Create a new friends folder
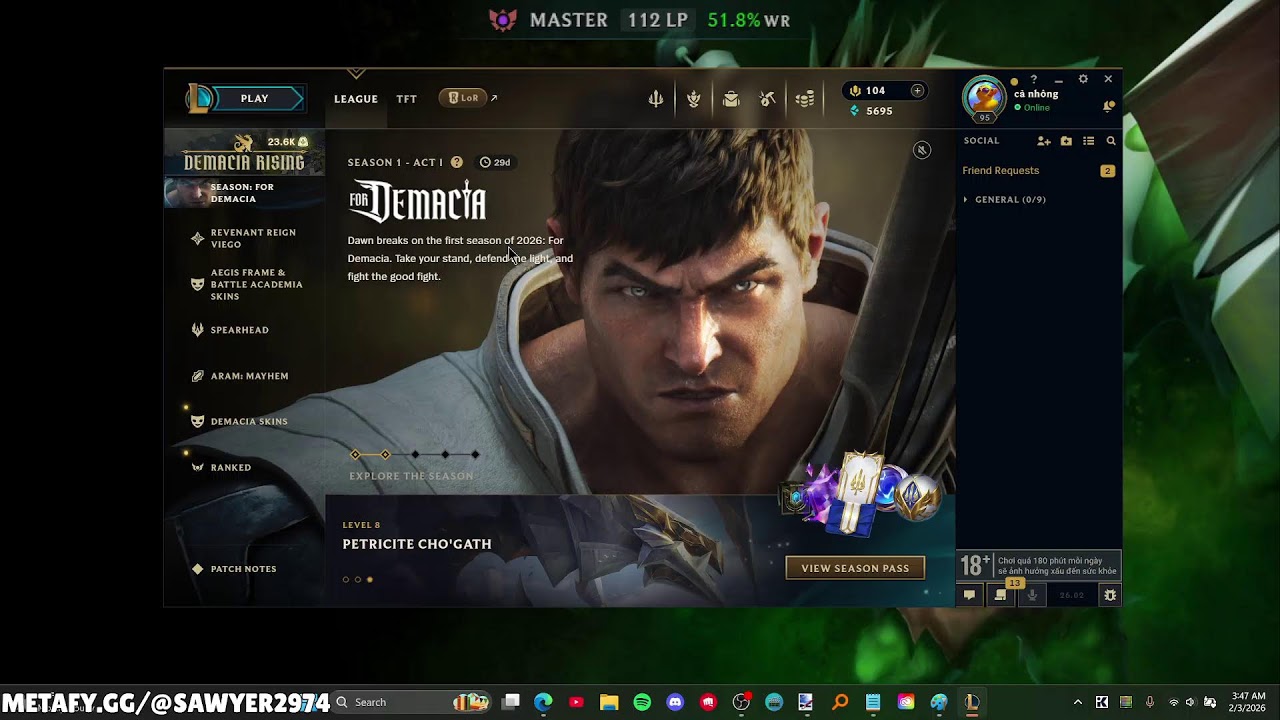Image resolution: width=1280 pixels, height=720 pixels. pyautogui.click(x=1066, y=141)
